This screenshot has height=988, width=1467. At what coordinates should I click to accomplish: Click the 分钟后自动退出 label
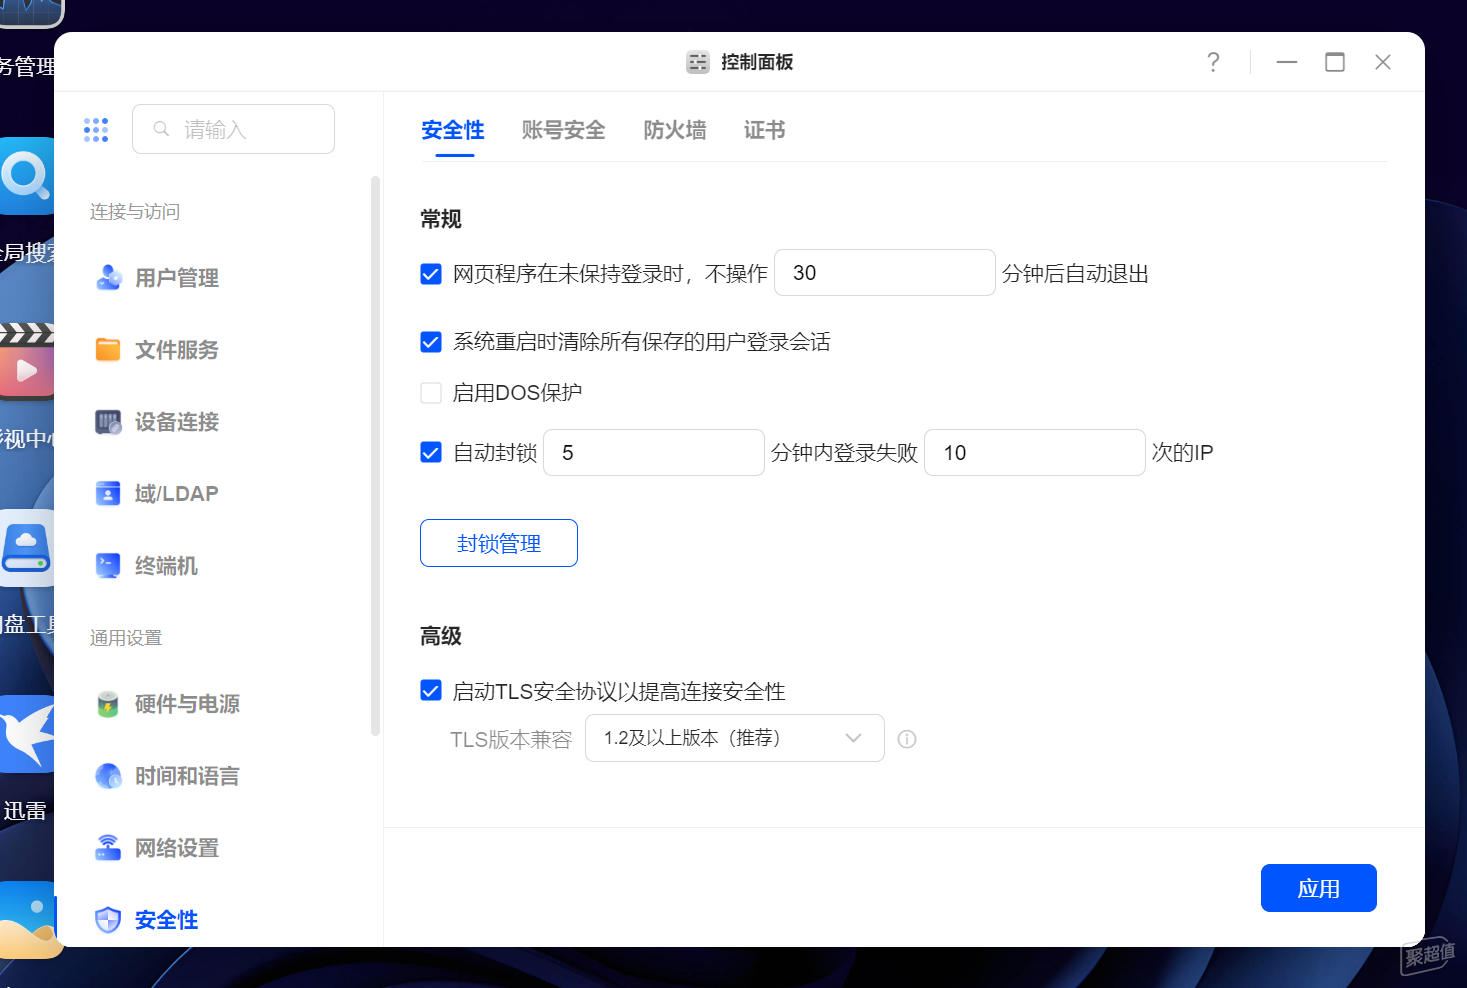click(1075, 274)
